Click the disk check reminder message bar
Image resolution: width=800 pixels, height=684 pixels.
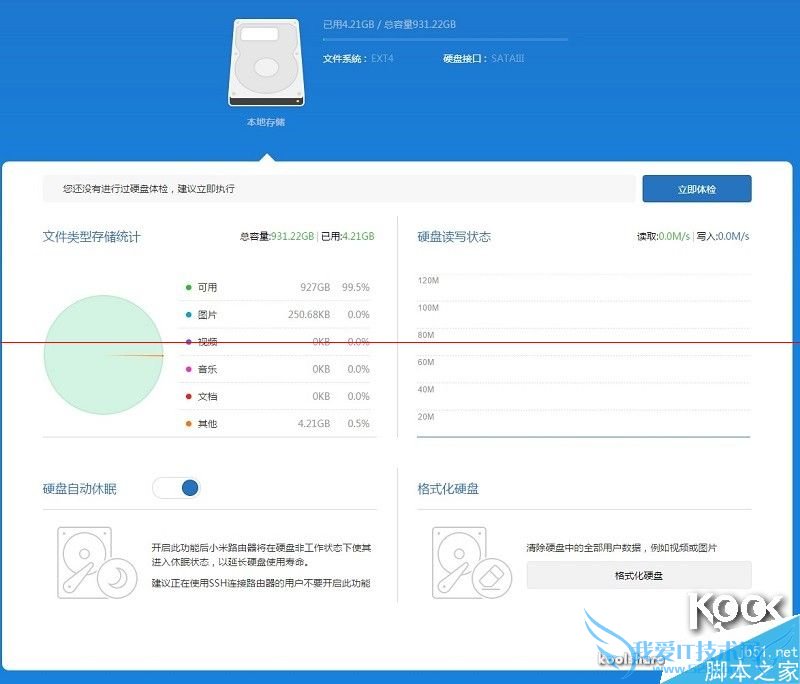pyautogui.click(x=338, y=188)
